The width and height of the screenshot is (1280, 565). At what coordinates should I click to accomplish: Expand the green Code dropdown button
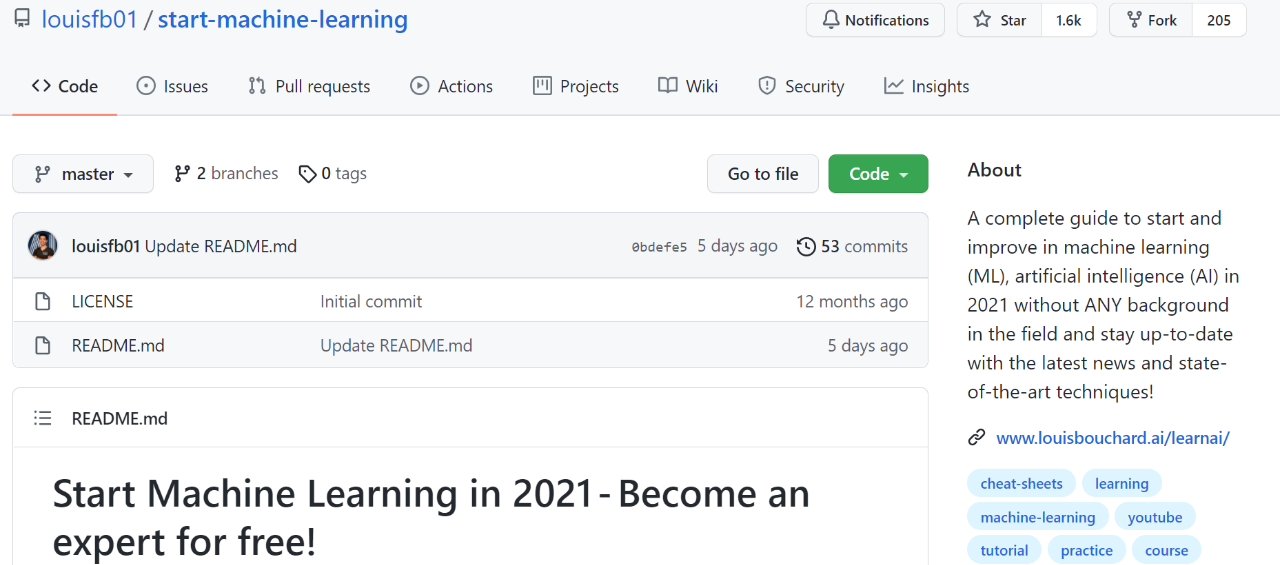[x=878, y=174]
